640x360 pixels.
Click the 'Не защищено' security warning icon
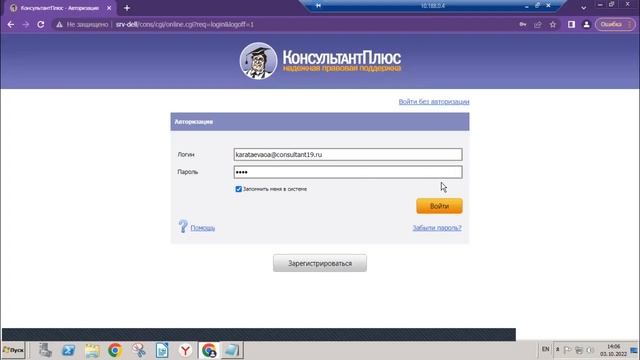coord(60,24)
